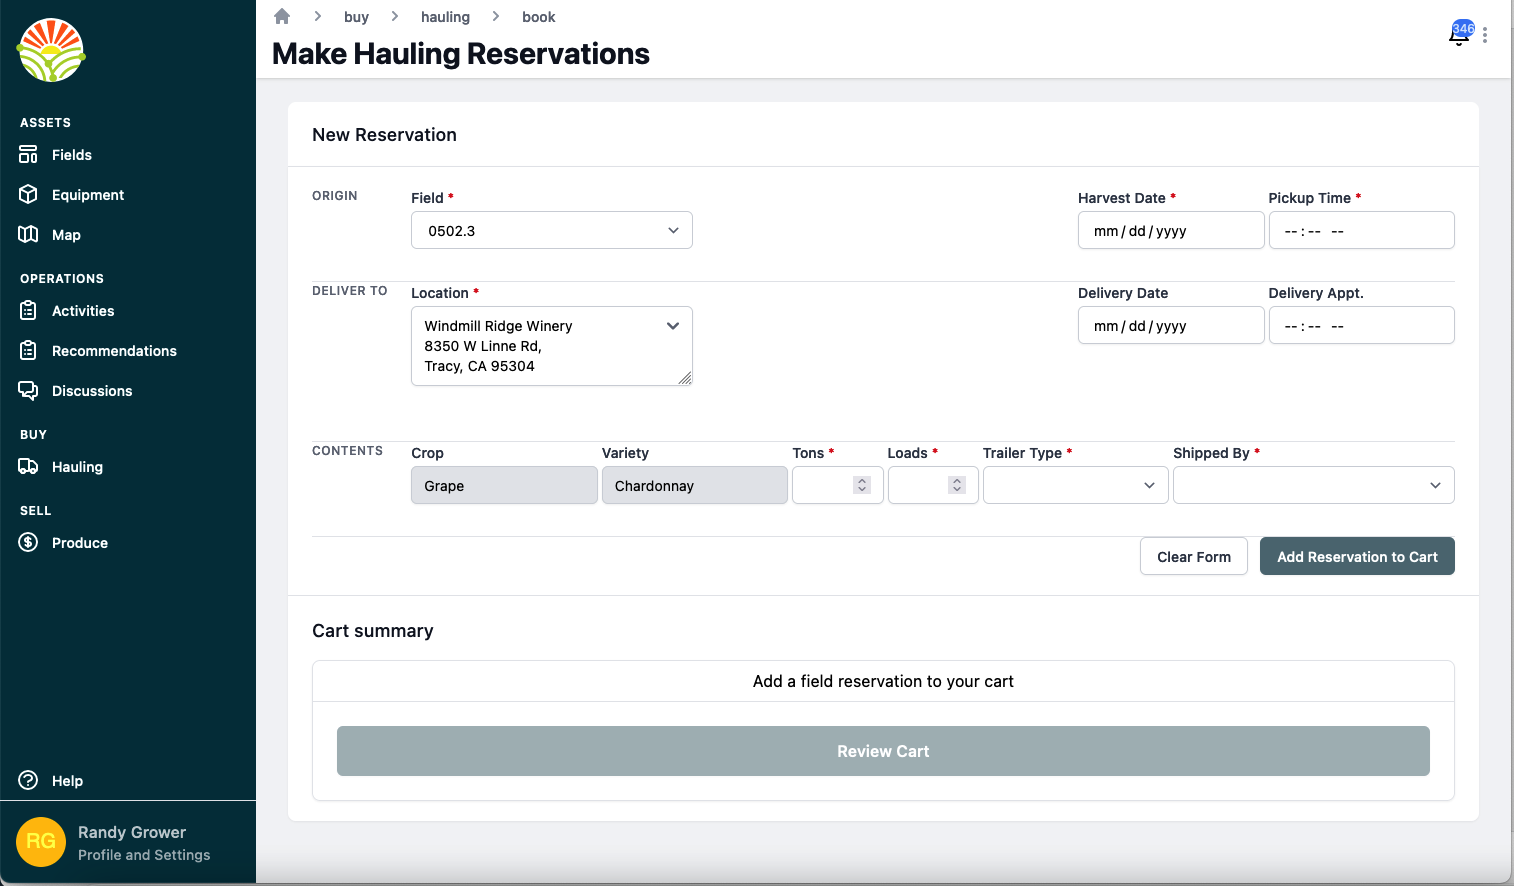This screenshot has width=1514, height=886.
Task: Open Produce under Sell
Action: (80, 542)
